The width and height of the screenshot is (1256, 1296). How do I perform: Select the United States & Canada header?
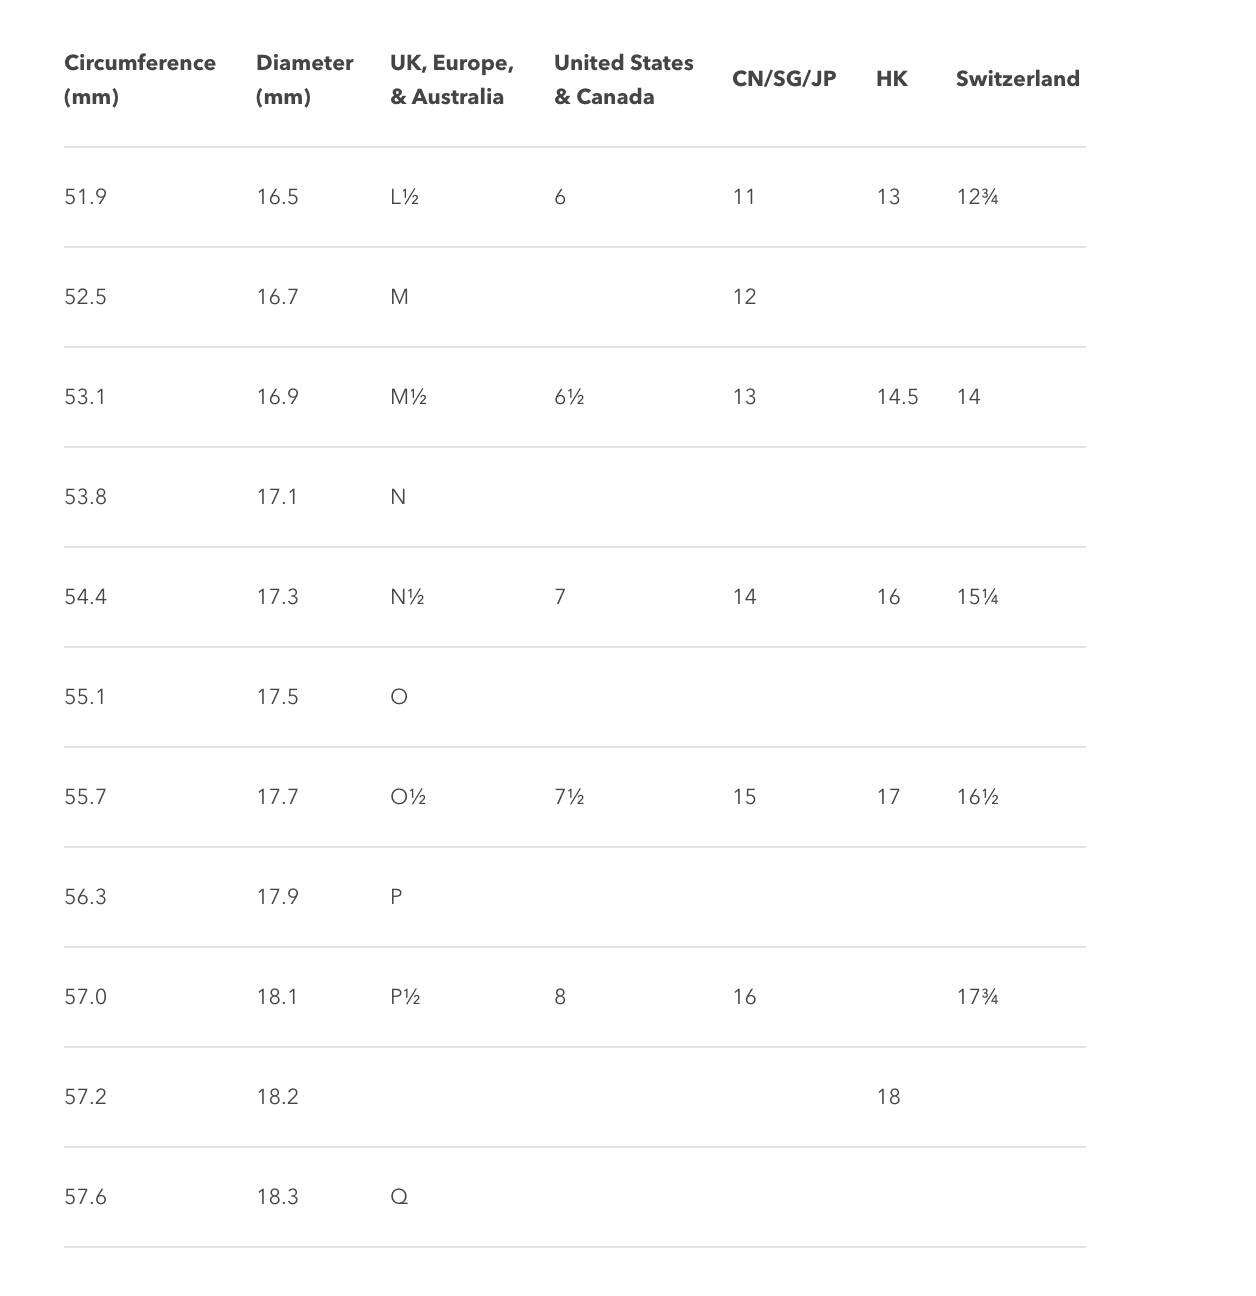click(x=624, y=80)
